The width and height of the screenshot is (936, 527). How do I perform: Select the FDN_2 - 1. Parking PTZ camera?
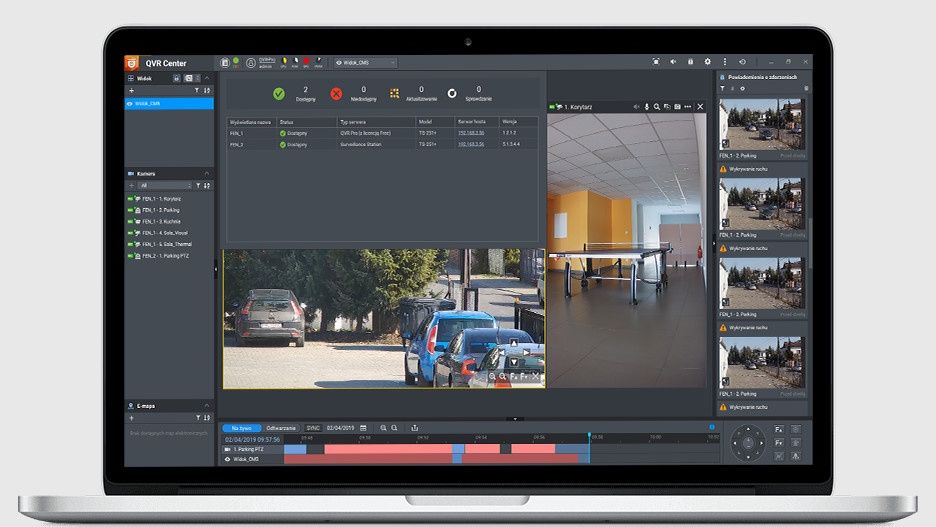tap(165, 256)
